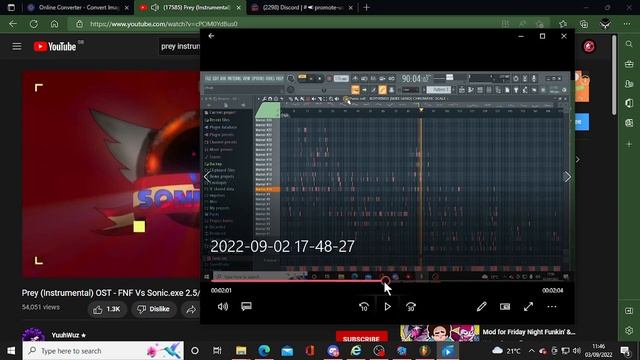The height and width of the screenshot is (360, 640).
Task: Click the browser address bar URL
Action: [x=164, y=24]
